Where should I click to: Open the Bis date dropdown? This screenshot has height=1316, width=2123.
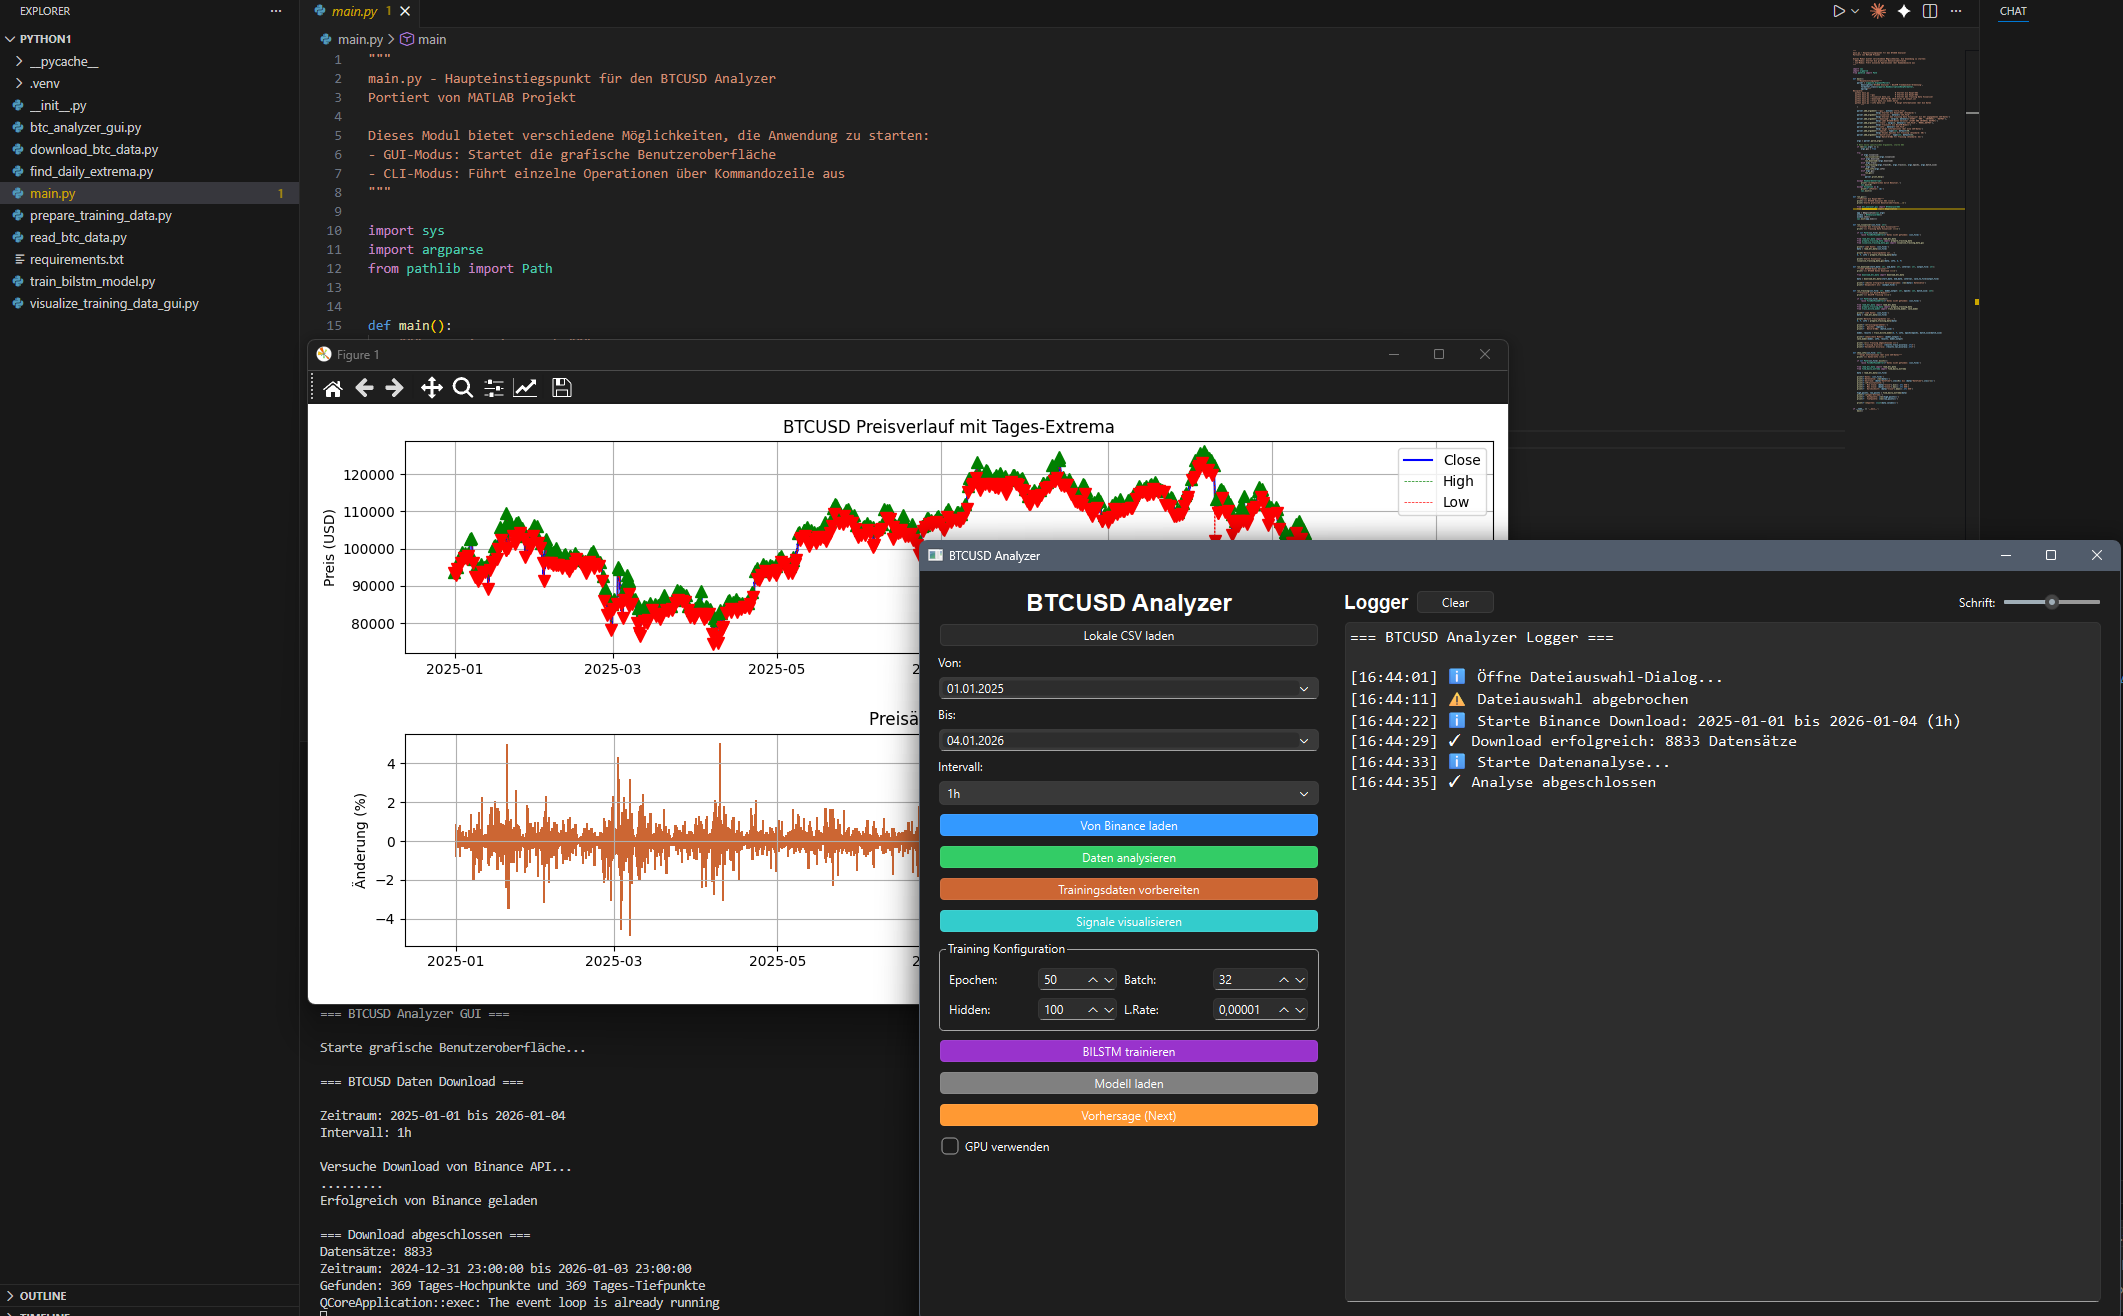coord(1303,741)
